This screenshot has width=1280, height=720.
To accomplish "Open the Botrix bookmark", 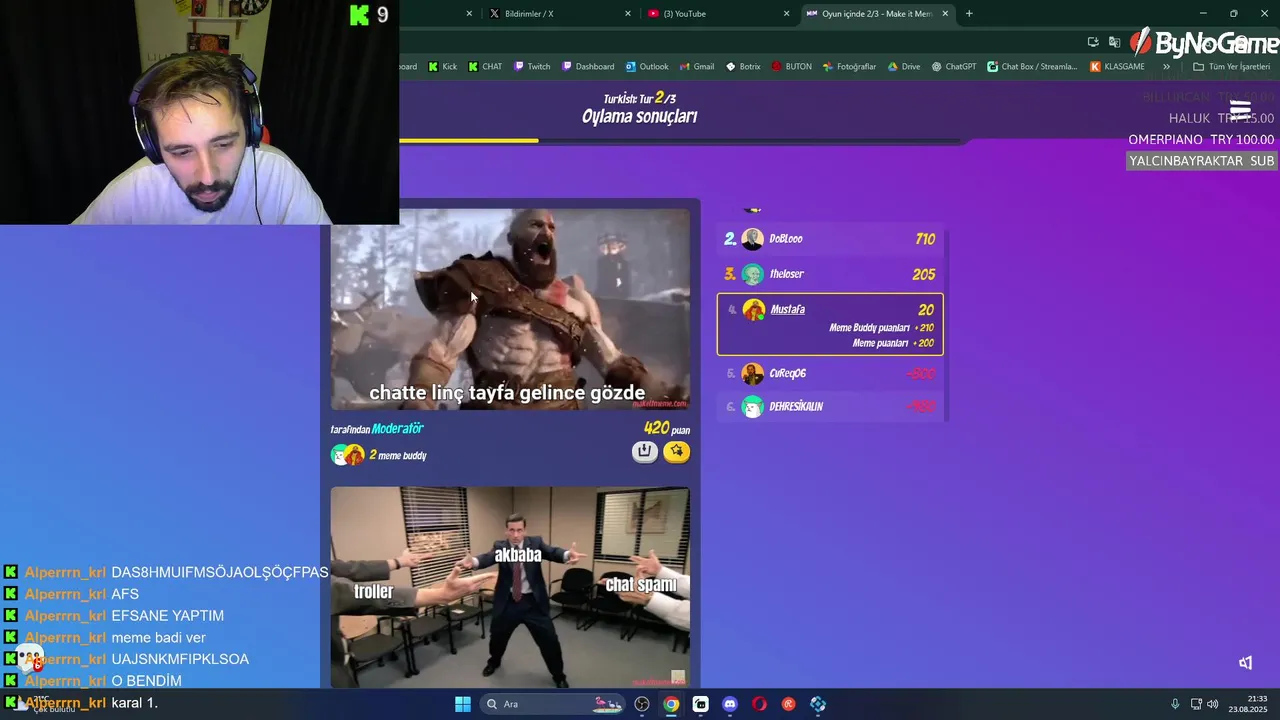I will tap(743, 67).
